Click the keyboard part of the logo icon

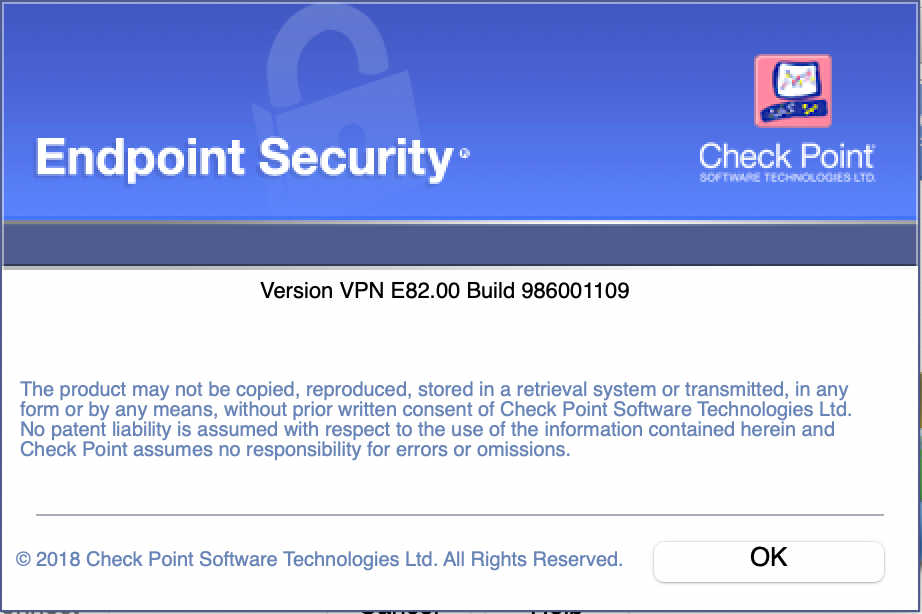tap(793, 111)
